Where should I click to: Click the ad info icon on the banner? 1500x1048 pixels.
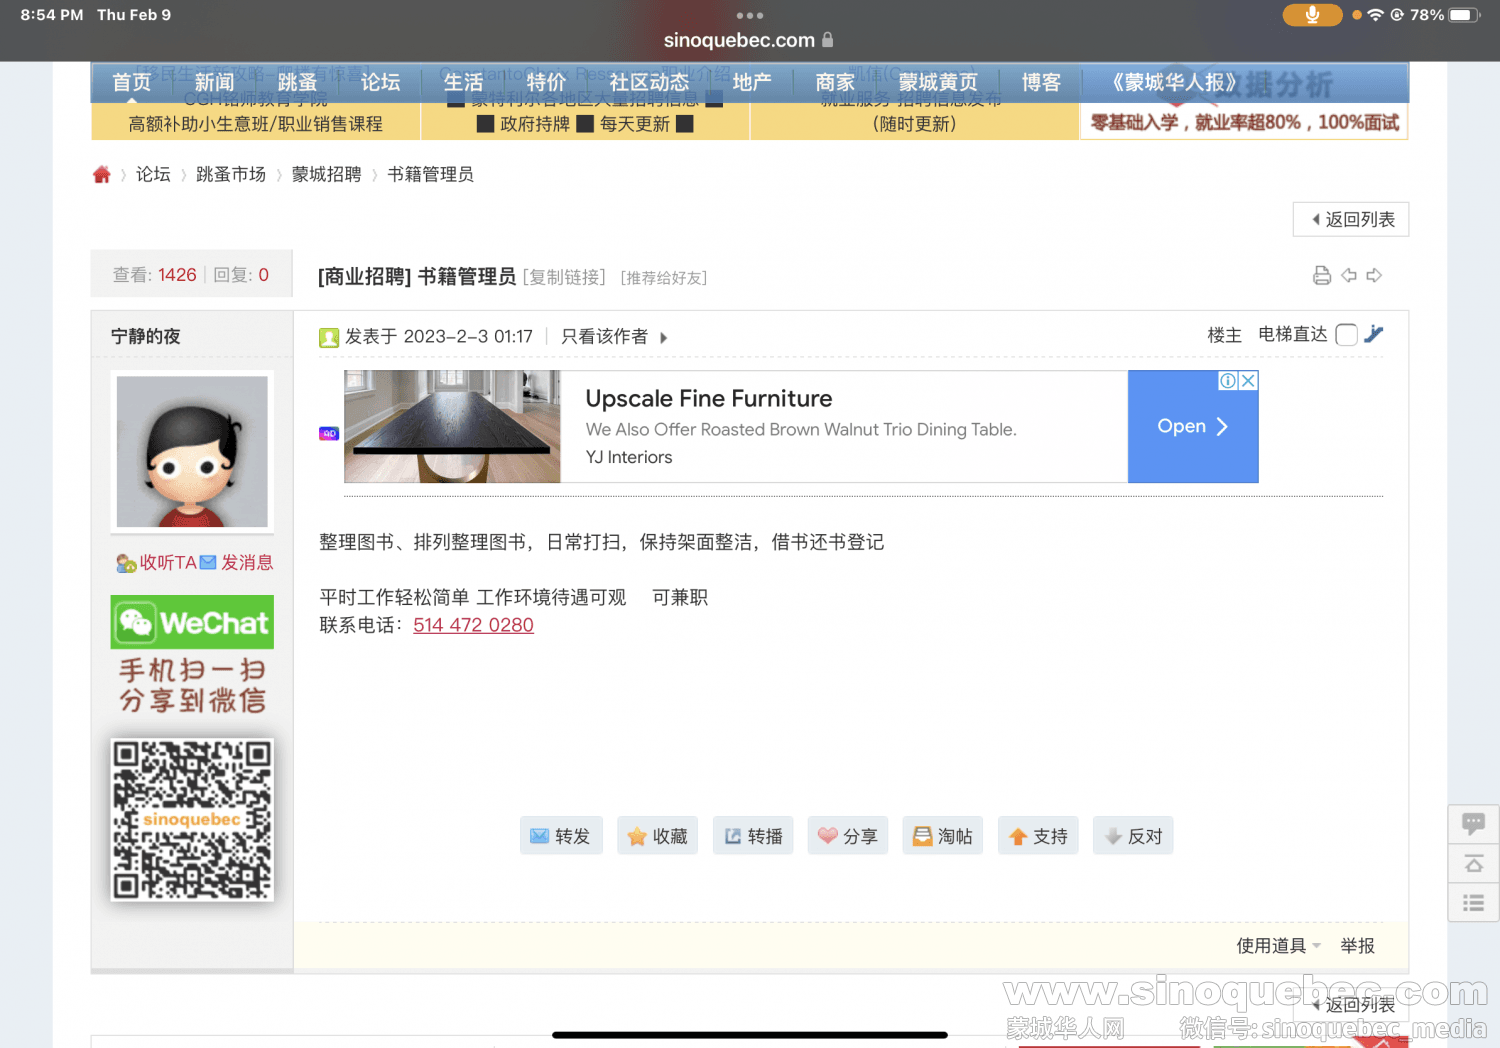1227,381
